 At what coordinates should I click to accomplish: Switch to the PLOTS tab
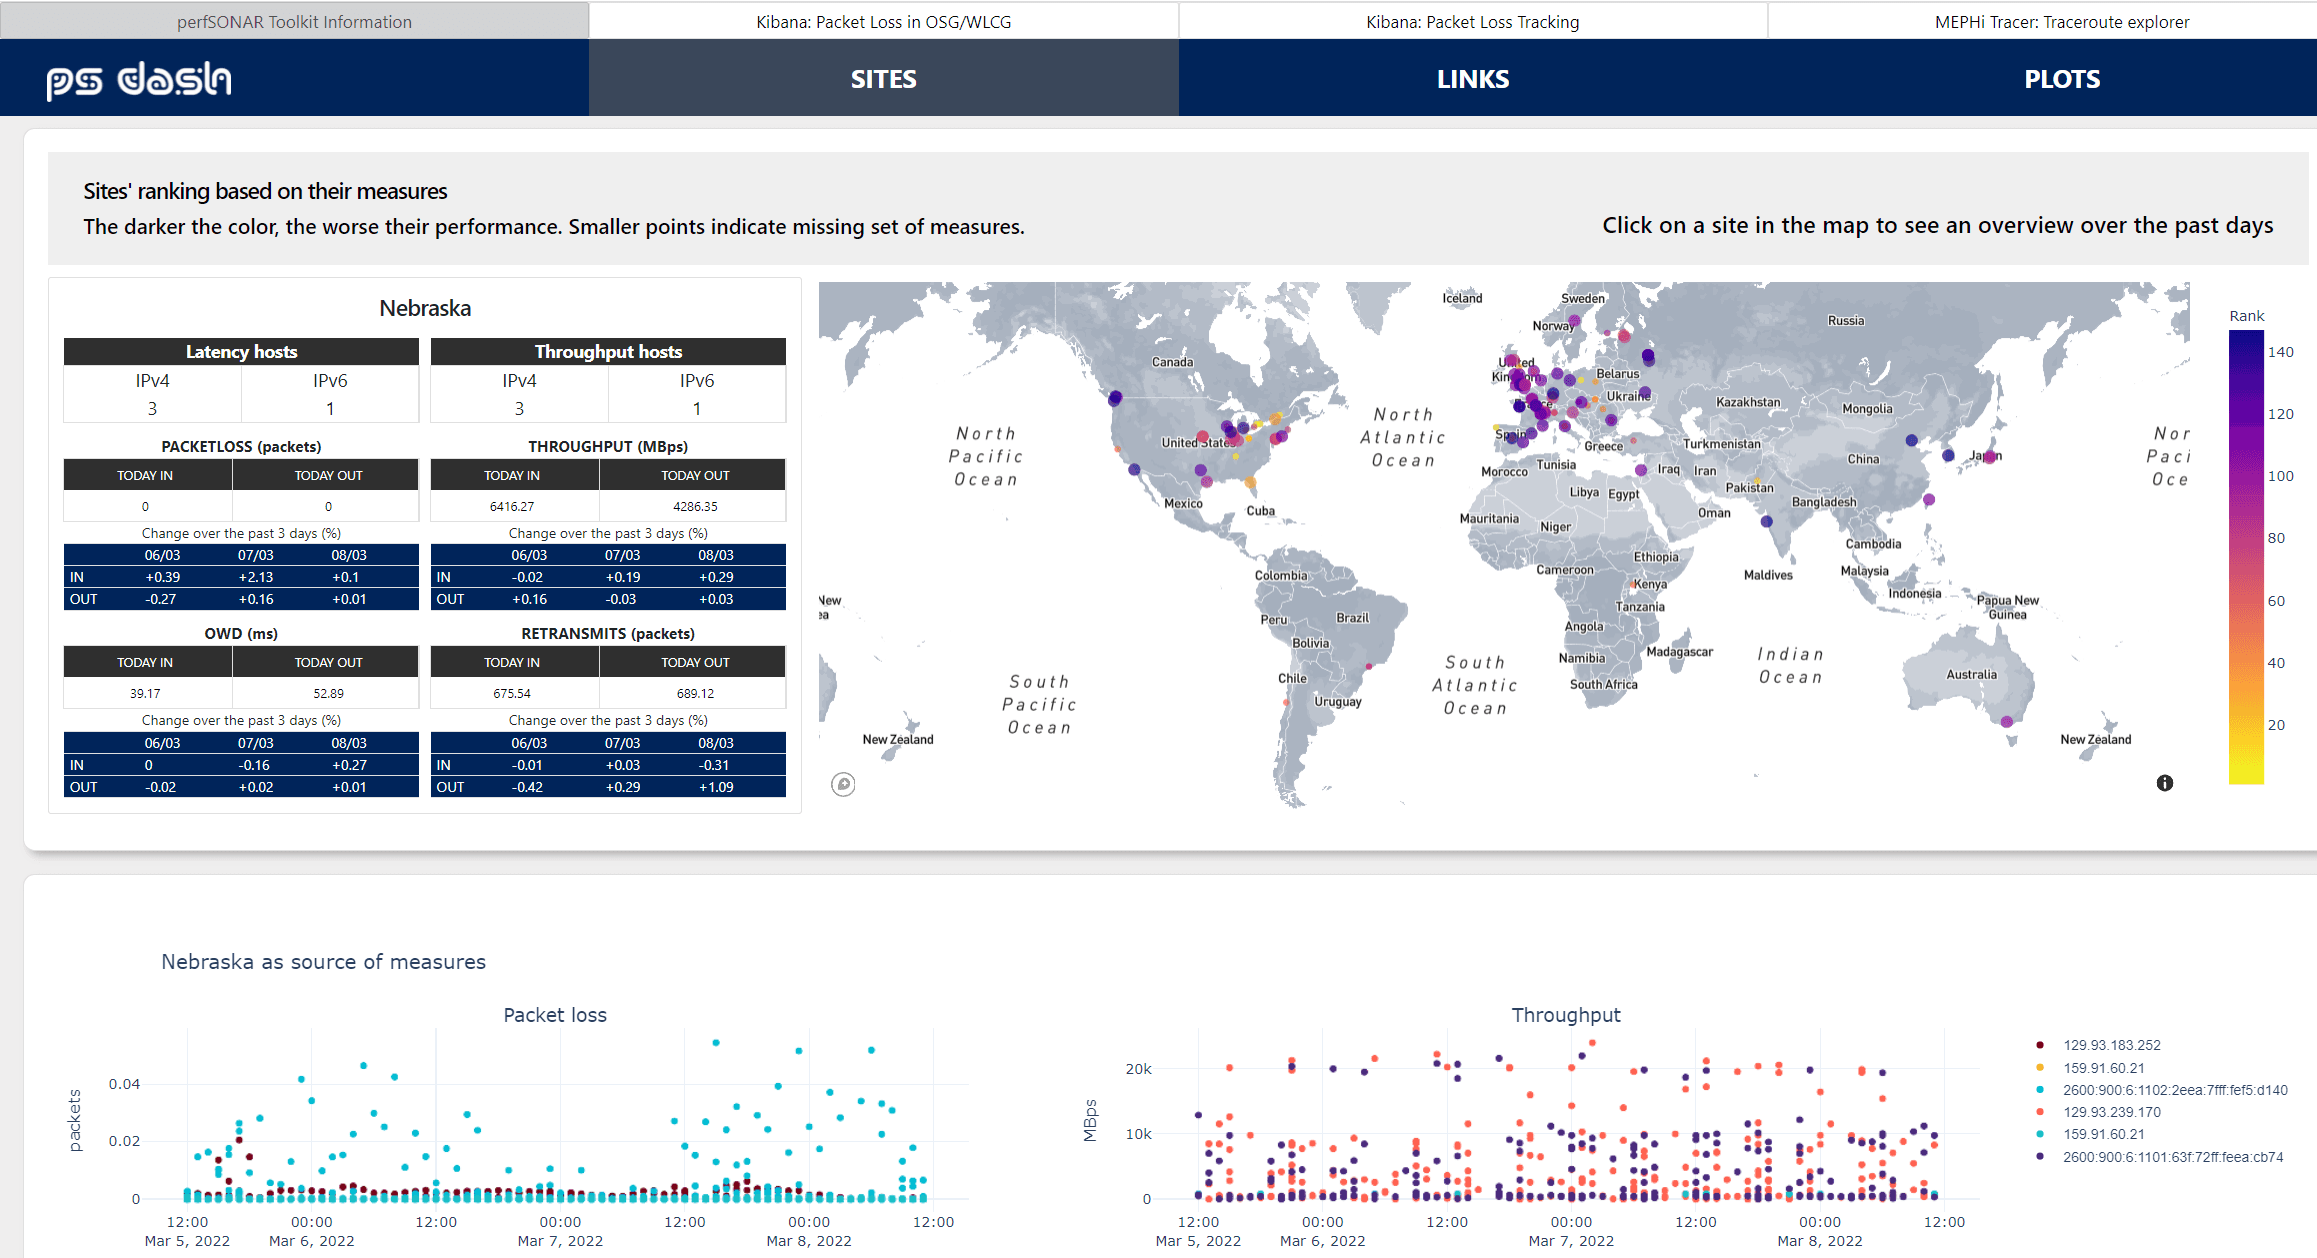(x=2061, y=79)
